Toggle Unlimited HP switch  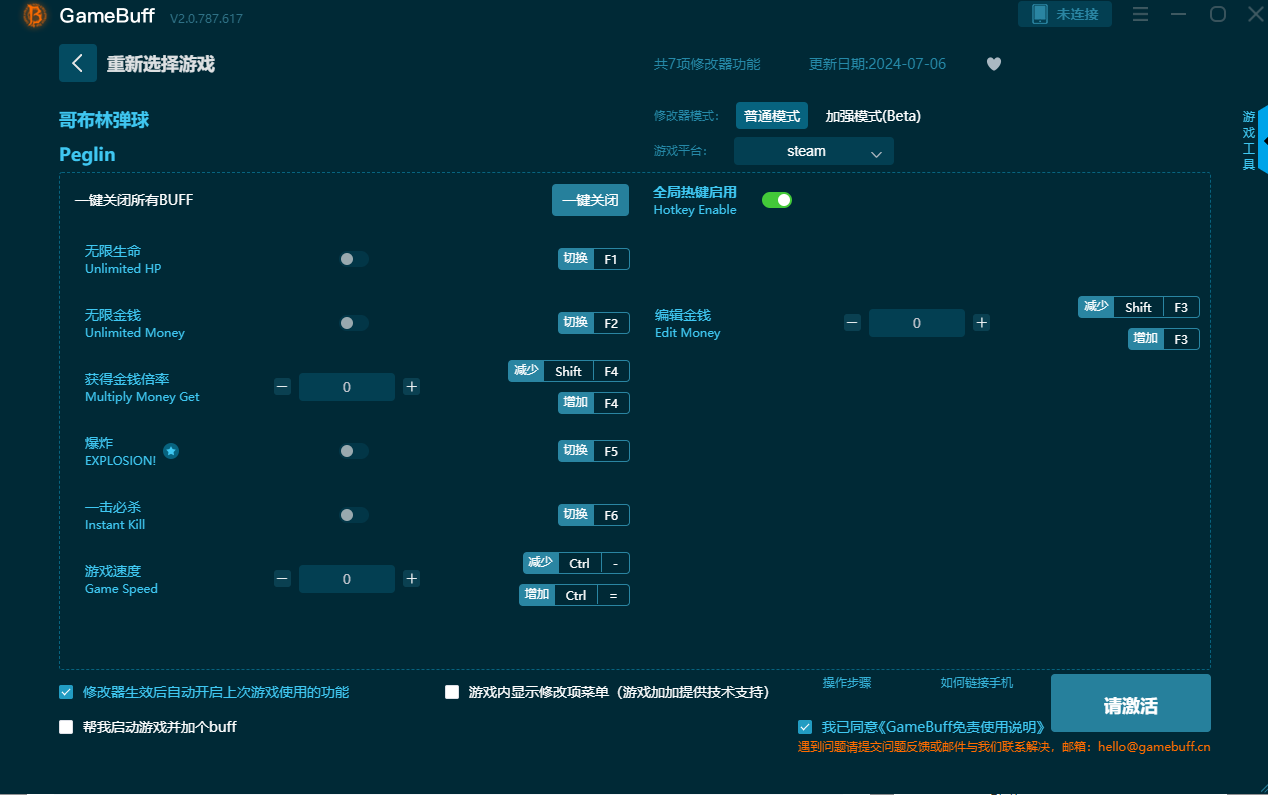point(353,259)
